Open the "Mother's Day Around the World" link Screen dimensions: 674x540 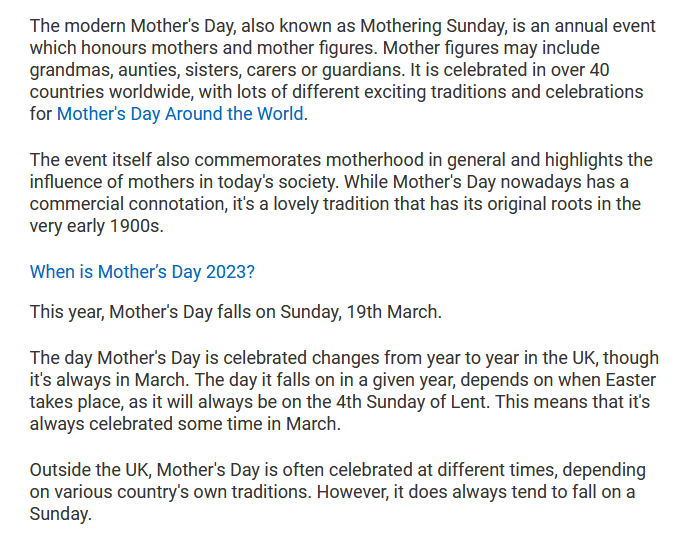(x=180, y=113)
